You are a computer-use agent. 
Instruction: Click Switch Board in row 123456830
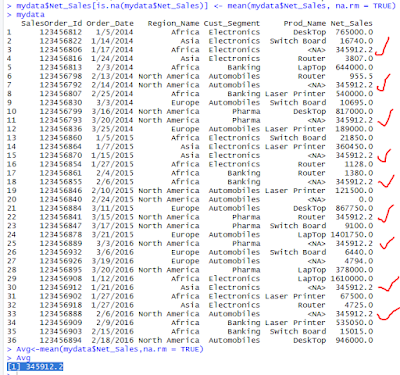[298, 102]
